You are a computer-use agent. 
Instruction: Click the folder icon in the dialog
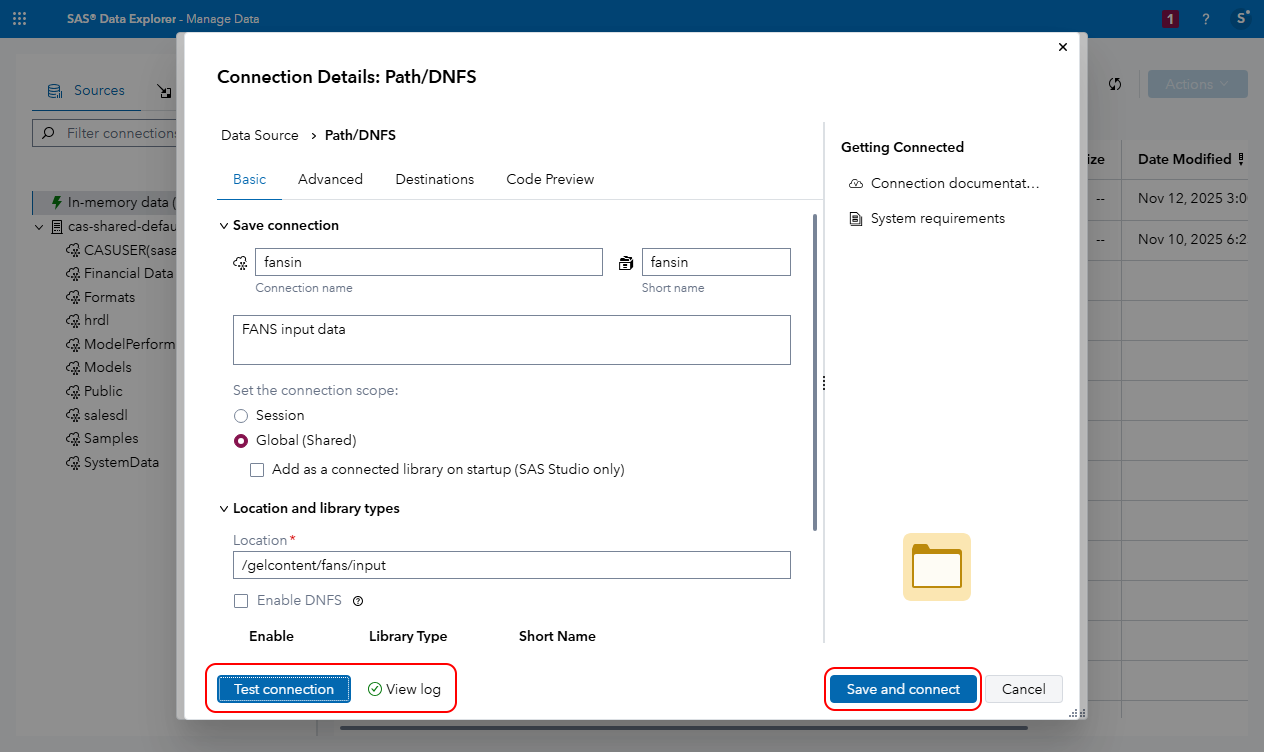pos(936,567)
